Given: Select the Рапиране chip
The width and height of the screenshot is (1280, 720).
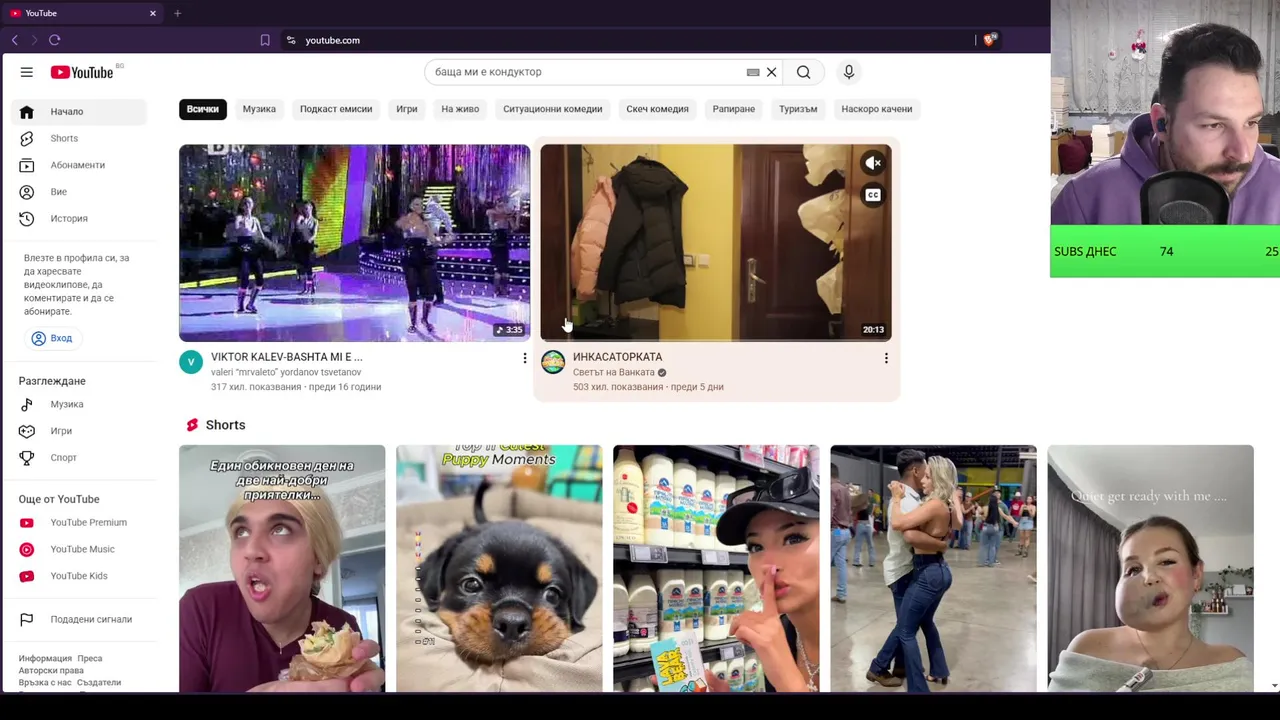Looking at the screenshot, I should [734, 109].
